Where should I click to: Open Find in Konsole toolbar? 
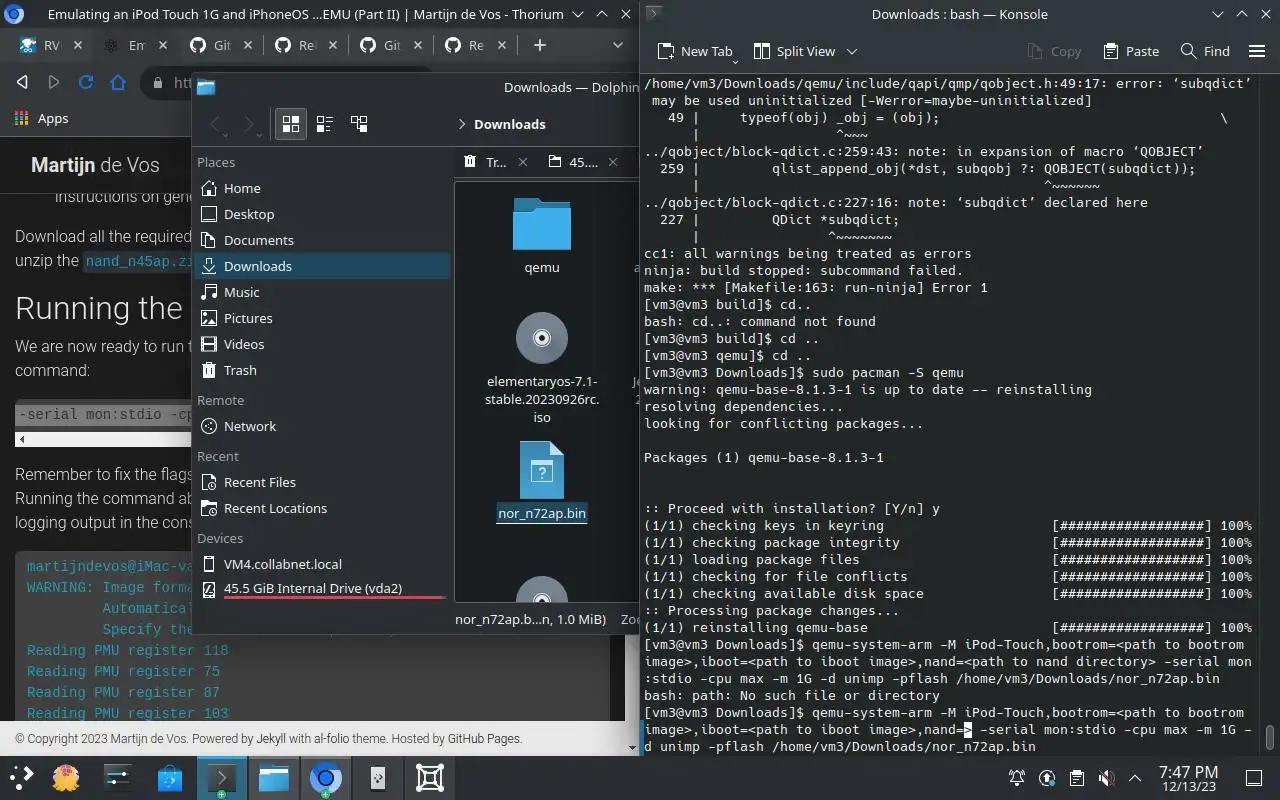1205,51
